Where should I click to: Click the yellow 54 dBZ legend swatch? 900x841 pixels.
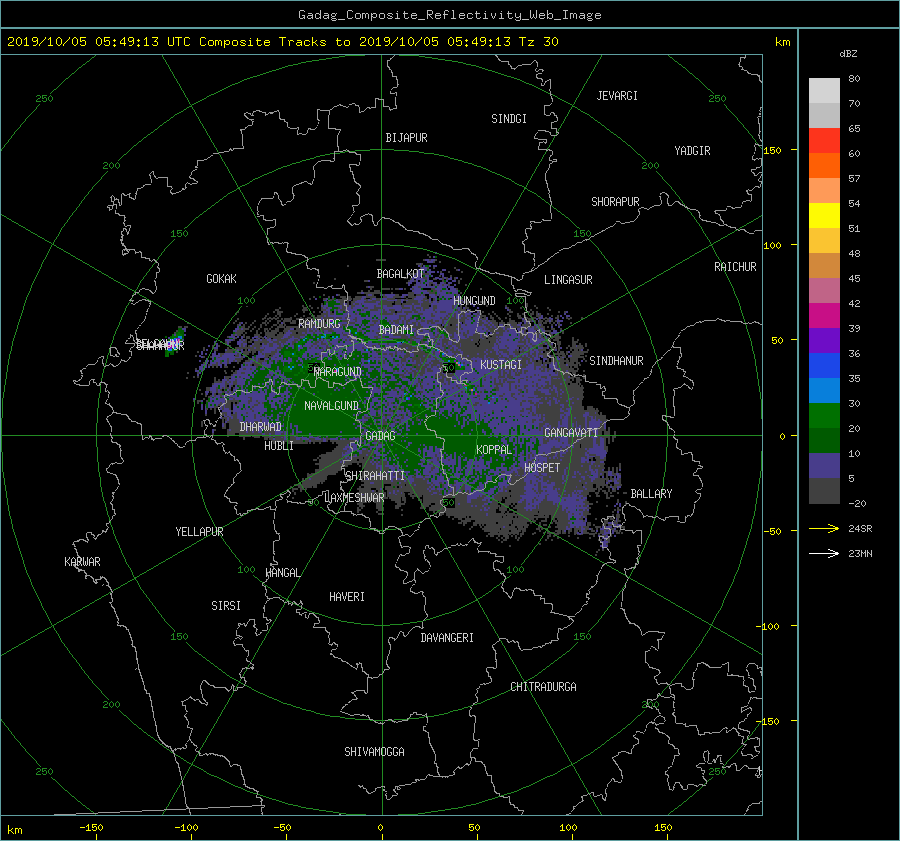[824, 216]
